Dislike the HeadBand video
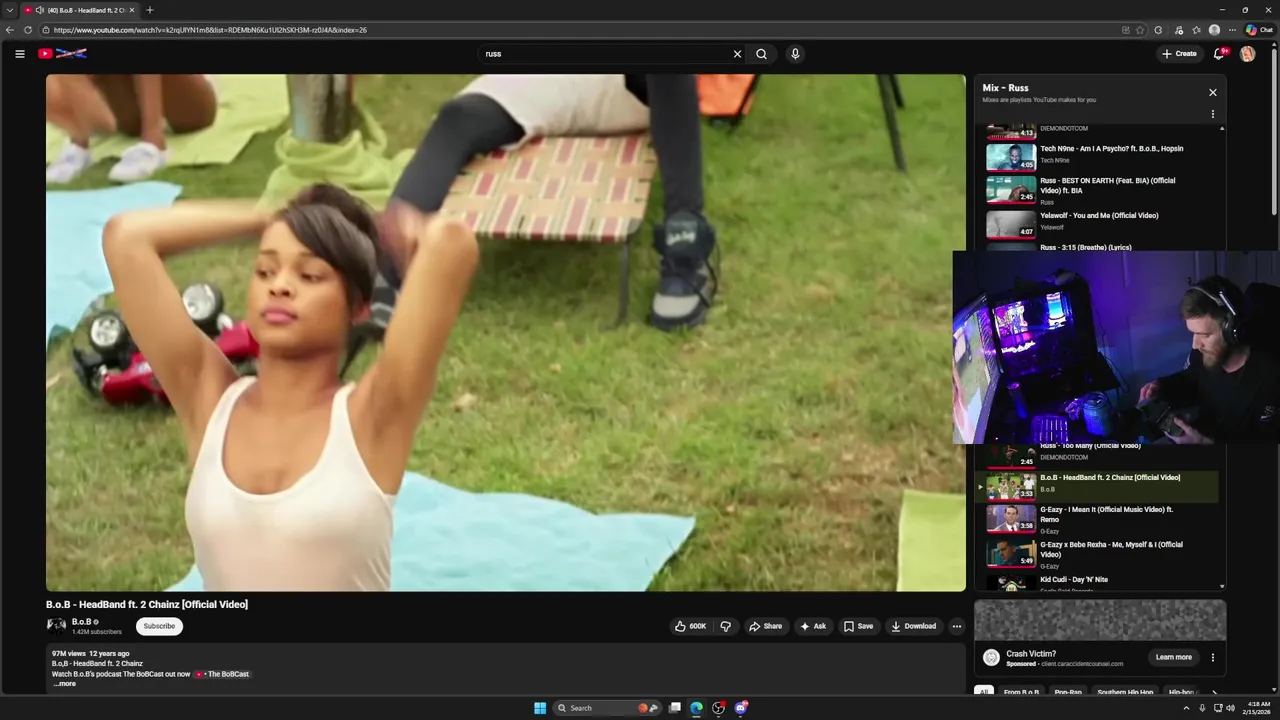 (x=726, y=626)
